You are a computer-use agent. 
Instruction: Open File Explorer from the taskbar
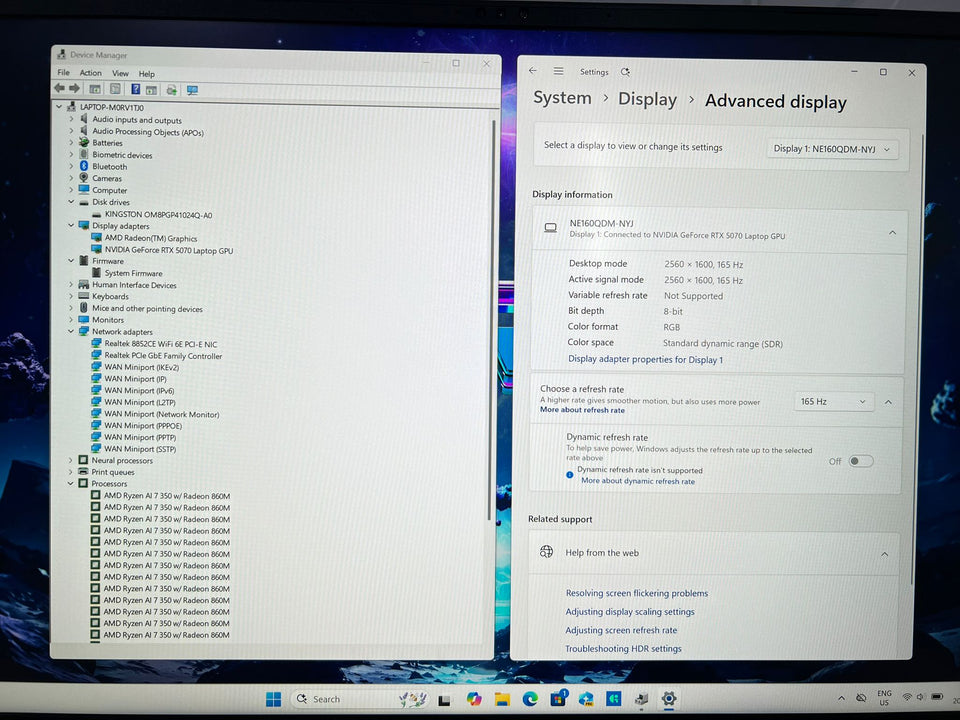[x=502, y=699]
